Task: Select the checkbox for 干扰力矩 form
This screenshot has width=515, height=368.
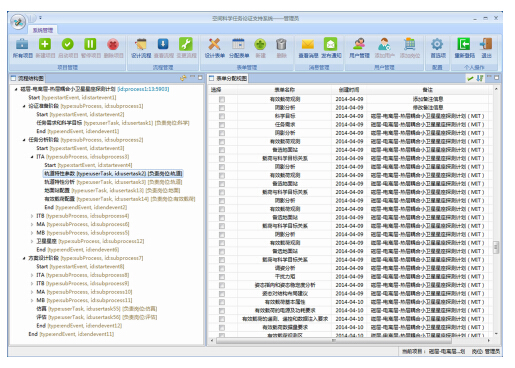Action: coord(222,277)
